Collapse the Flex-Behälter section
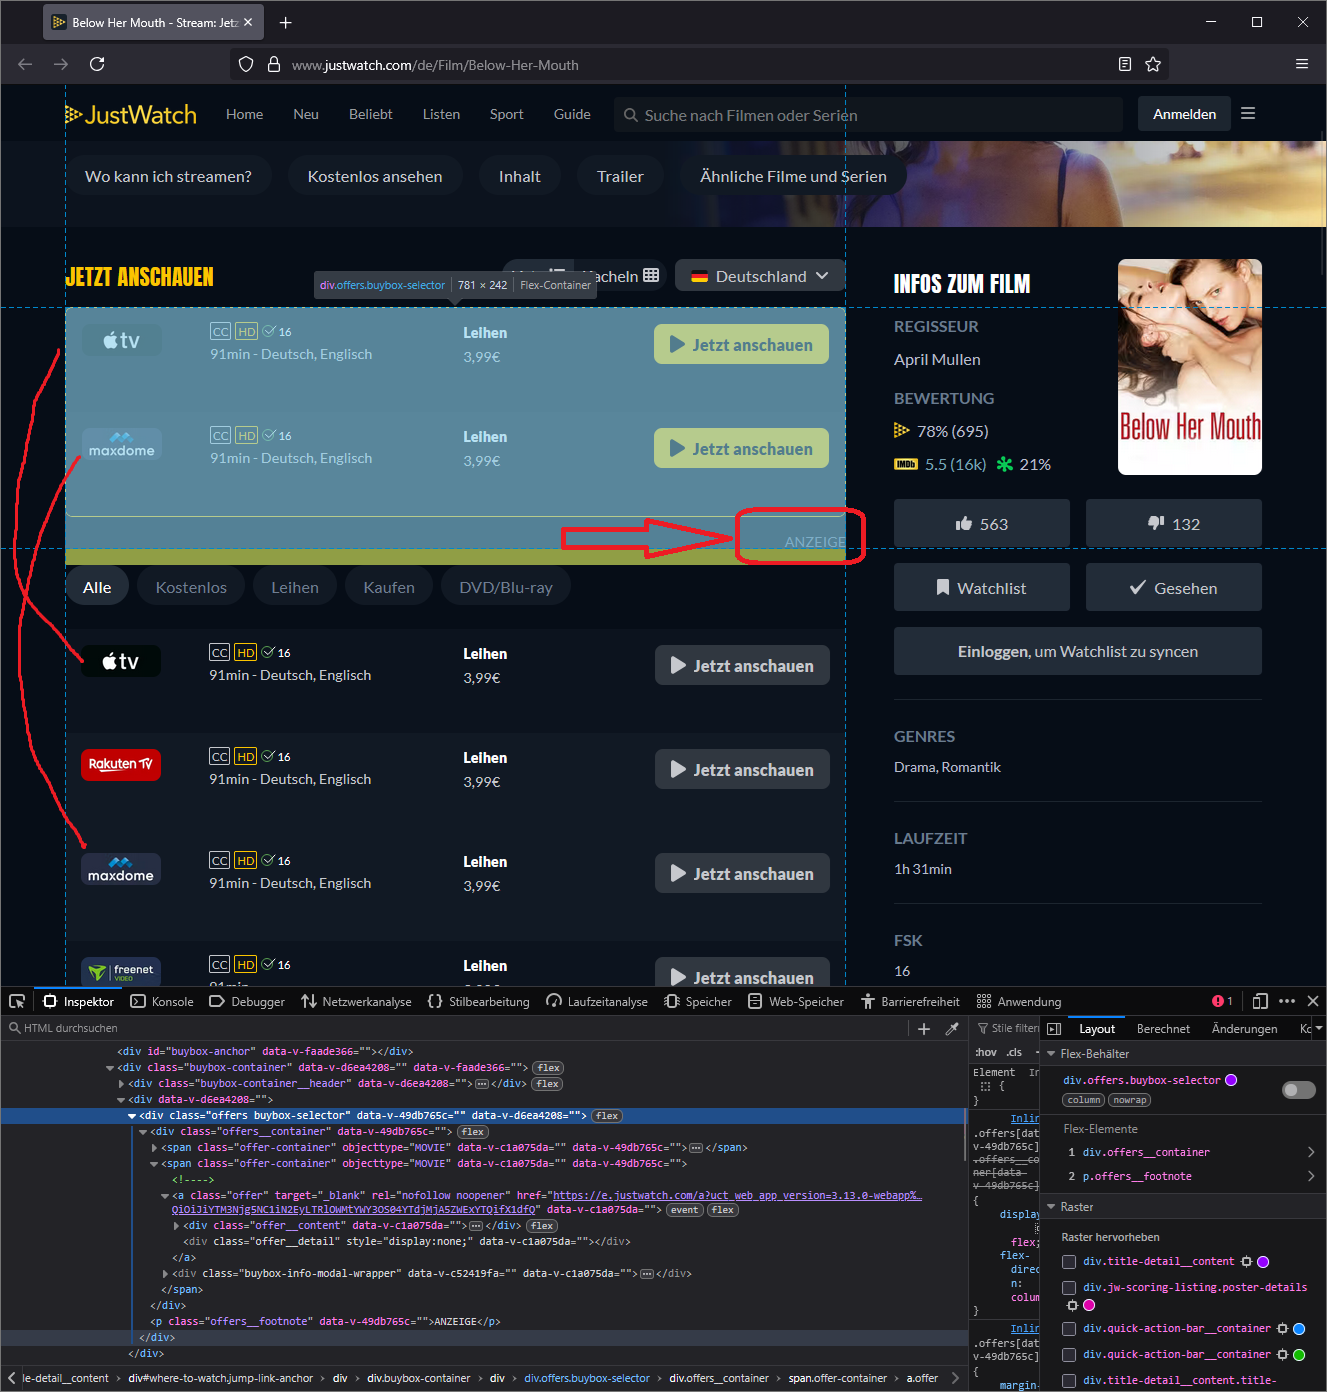 (x=1051, y=1054)
